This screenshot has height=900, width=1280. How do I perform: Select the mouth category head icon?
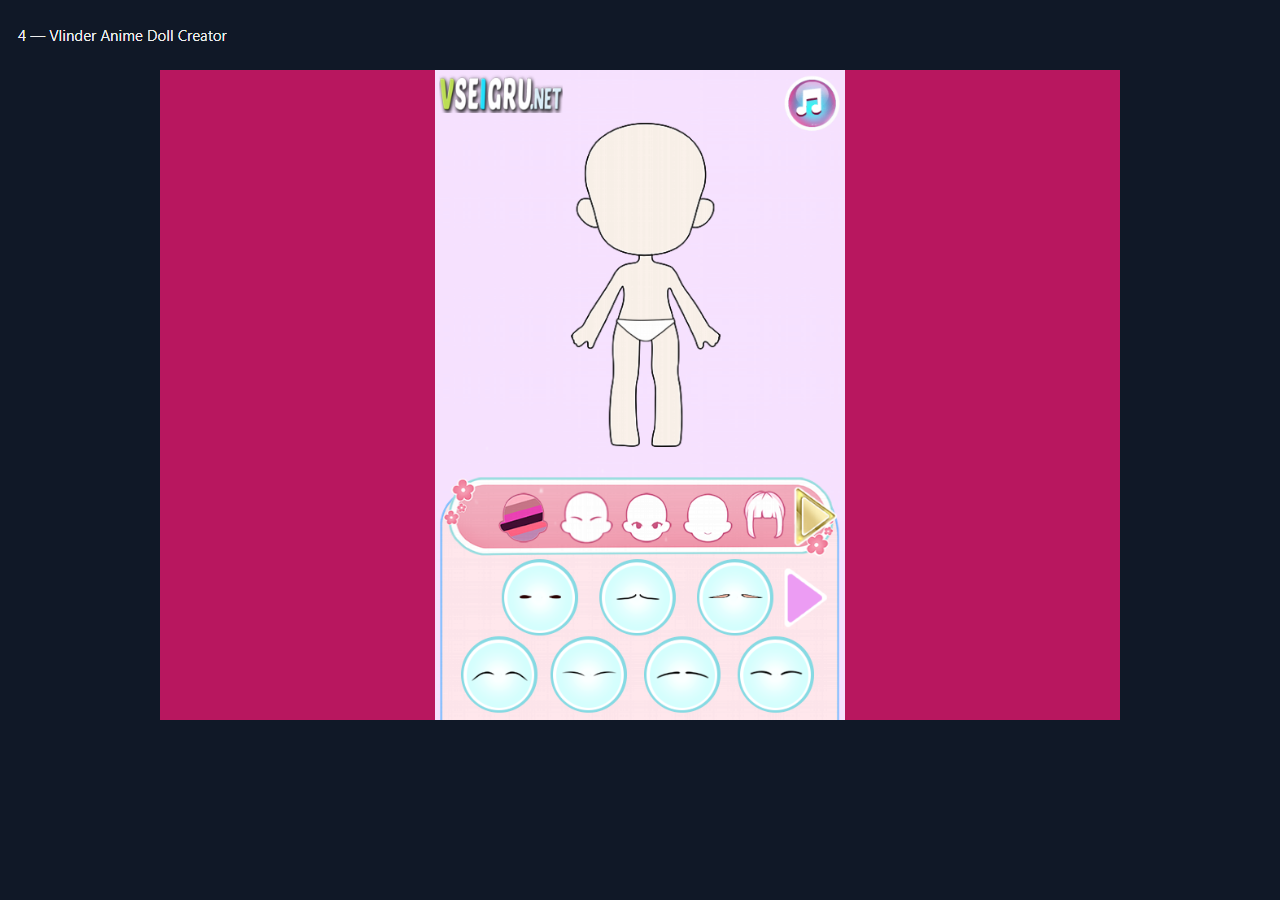pos(708,518)
